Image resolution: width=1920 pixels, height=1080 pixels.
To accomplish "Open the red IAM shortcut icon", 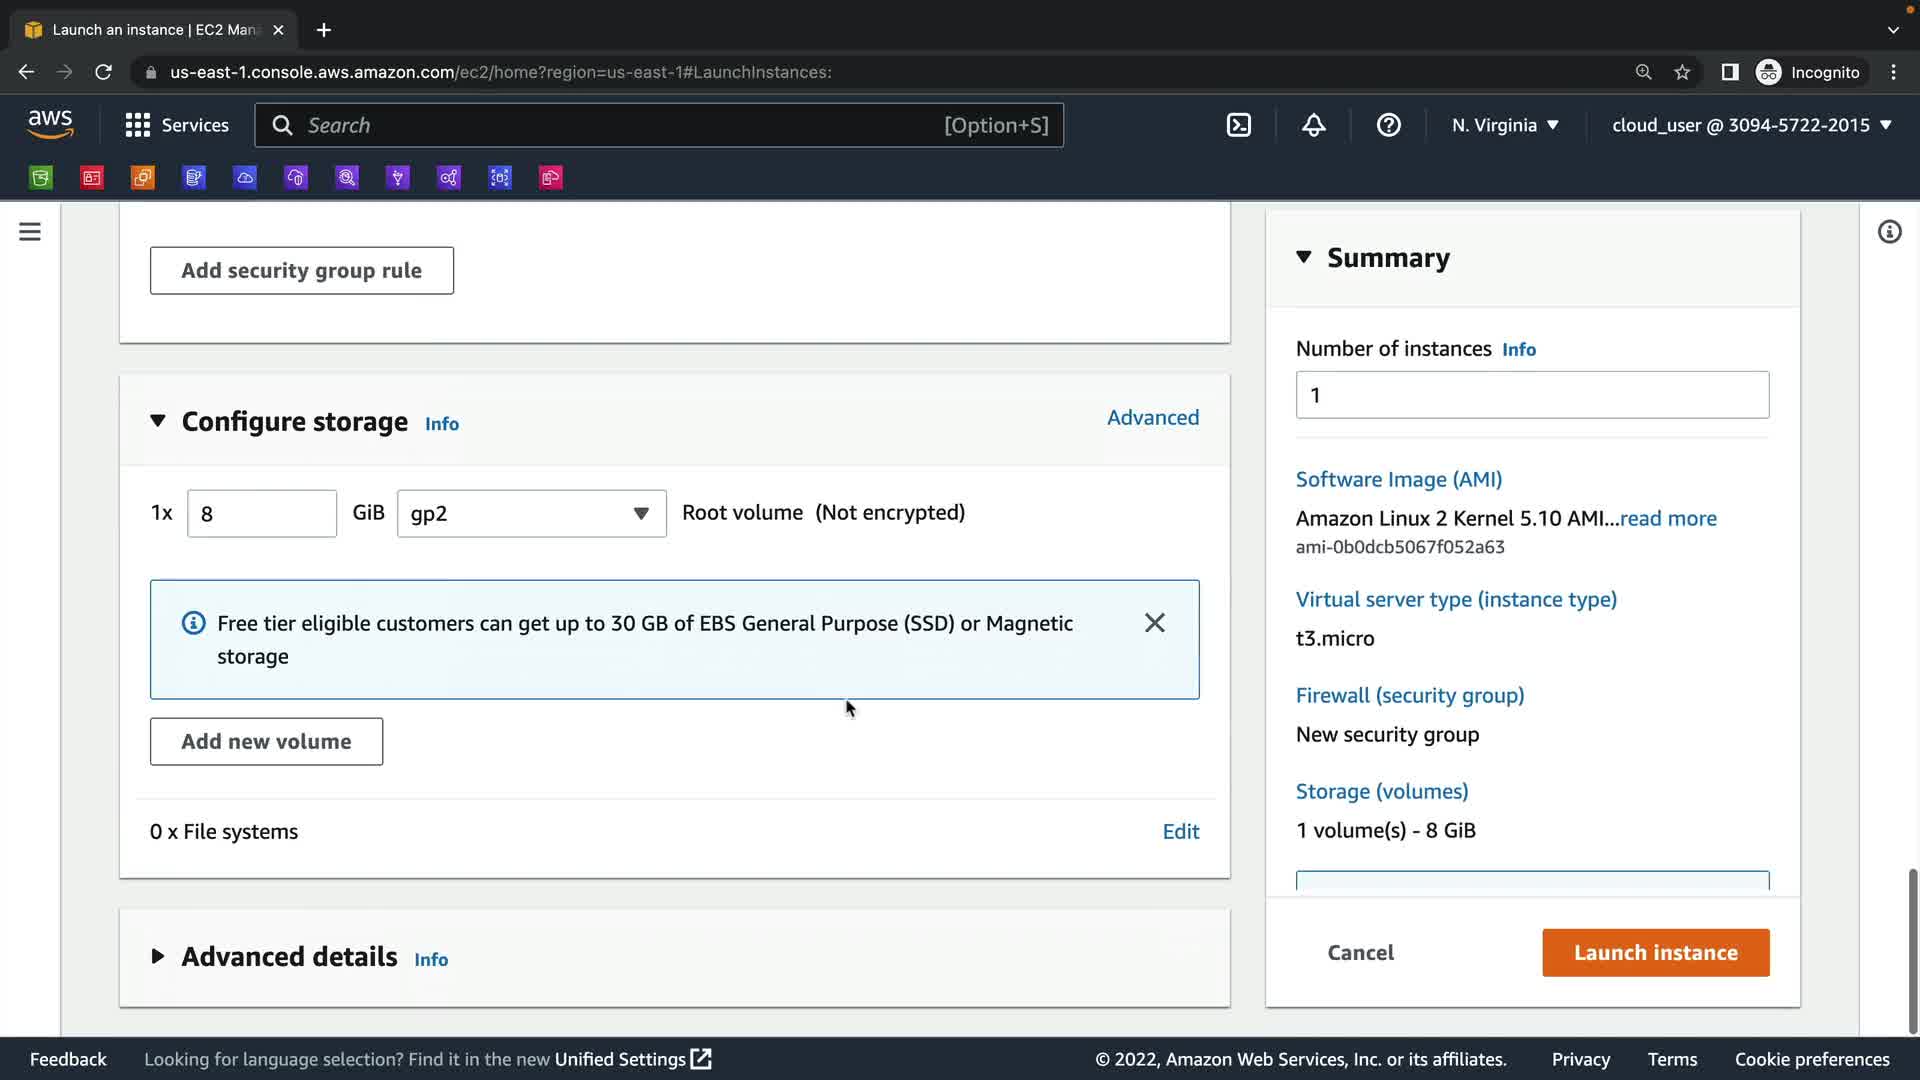I will pyautogui.click(x=92, y=178).
